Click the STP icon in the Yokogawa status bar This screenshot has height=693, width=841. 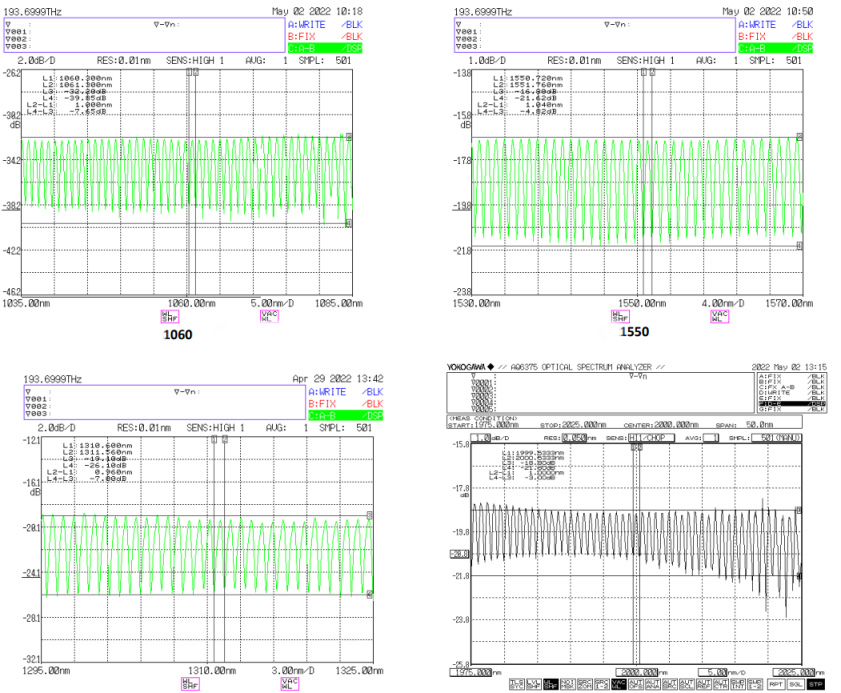click(x=816, y=685)
